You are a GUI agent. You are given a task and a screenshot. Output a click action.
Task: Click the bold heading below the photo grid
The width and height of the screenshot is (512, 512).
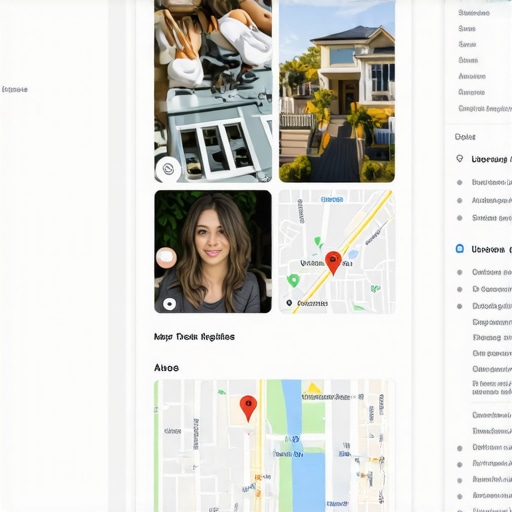click(194, 337)
